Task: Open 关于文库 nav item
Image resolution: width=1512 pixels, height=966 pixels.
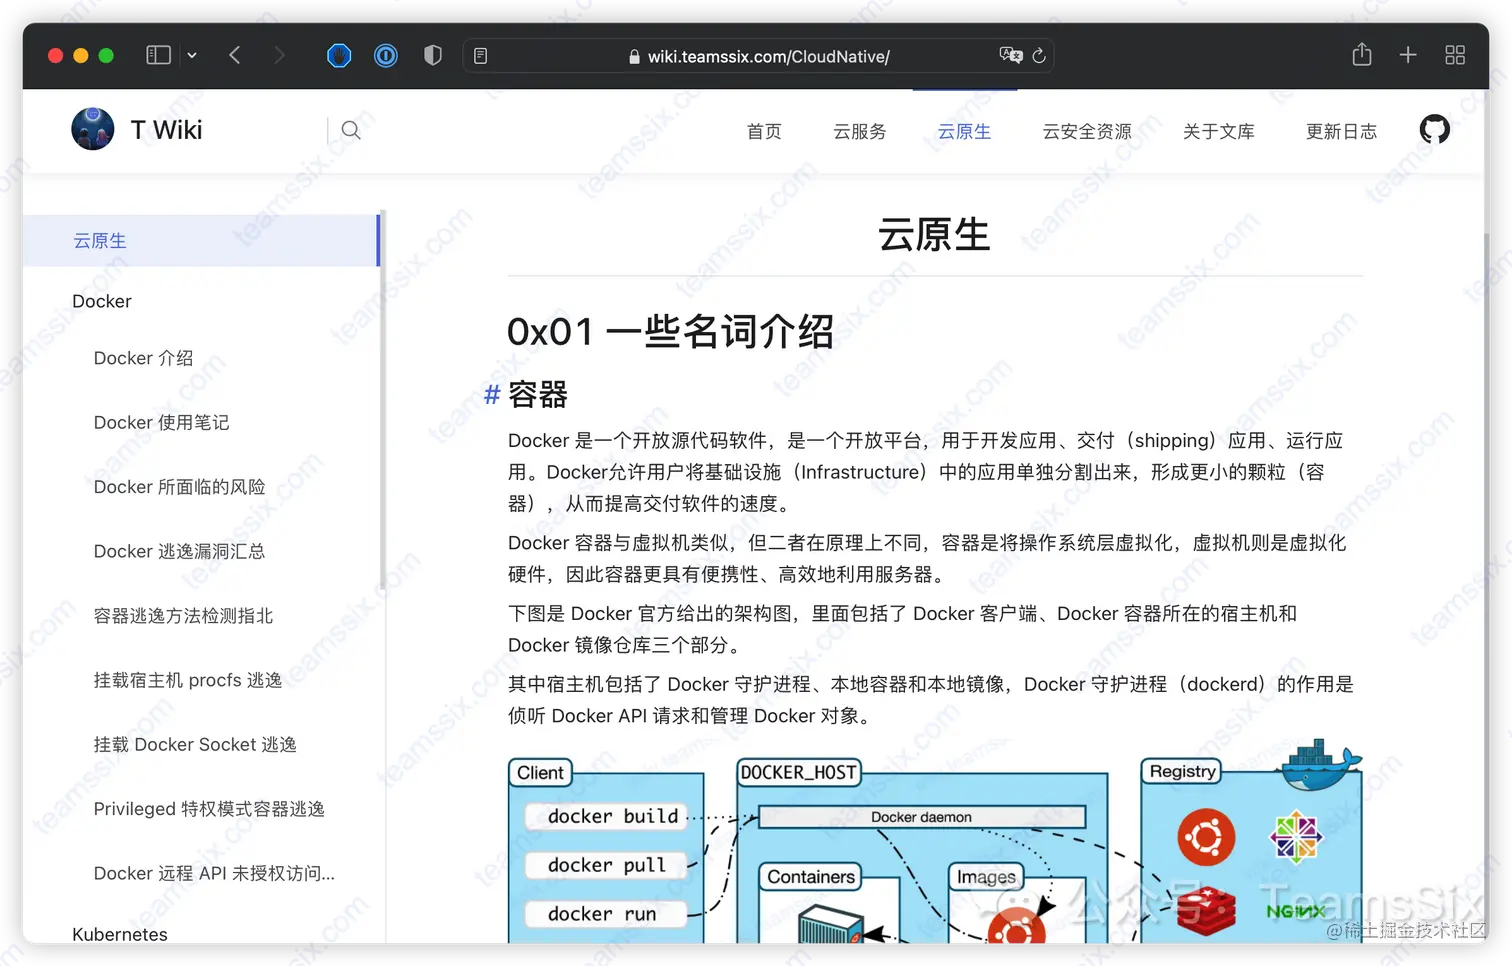Action: pos(1219,131)
